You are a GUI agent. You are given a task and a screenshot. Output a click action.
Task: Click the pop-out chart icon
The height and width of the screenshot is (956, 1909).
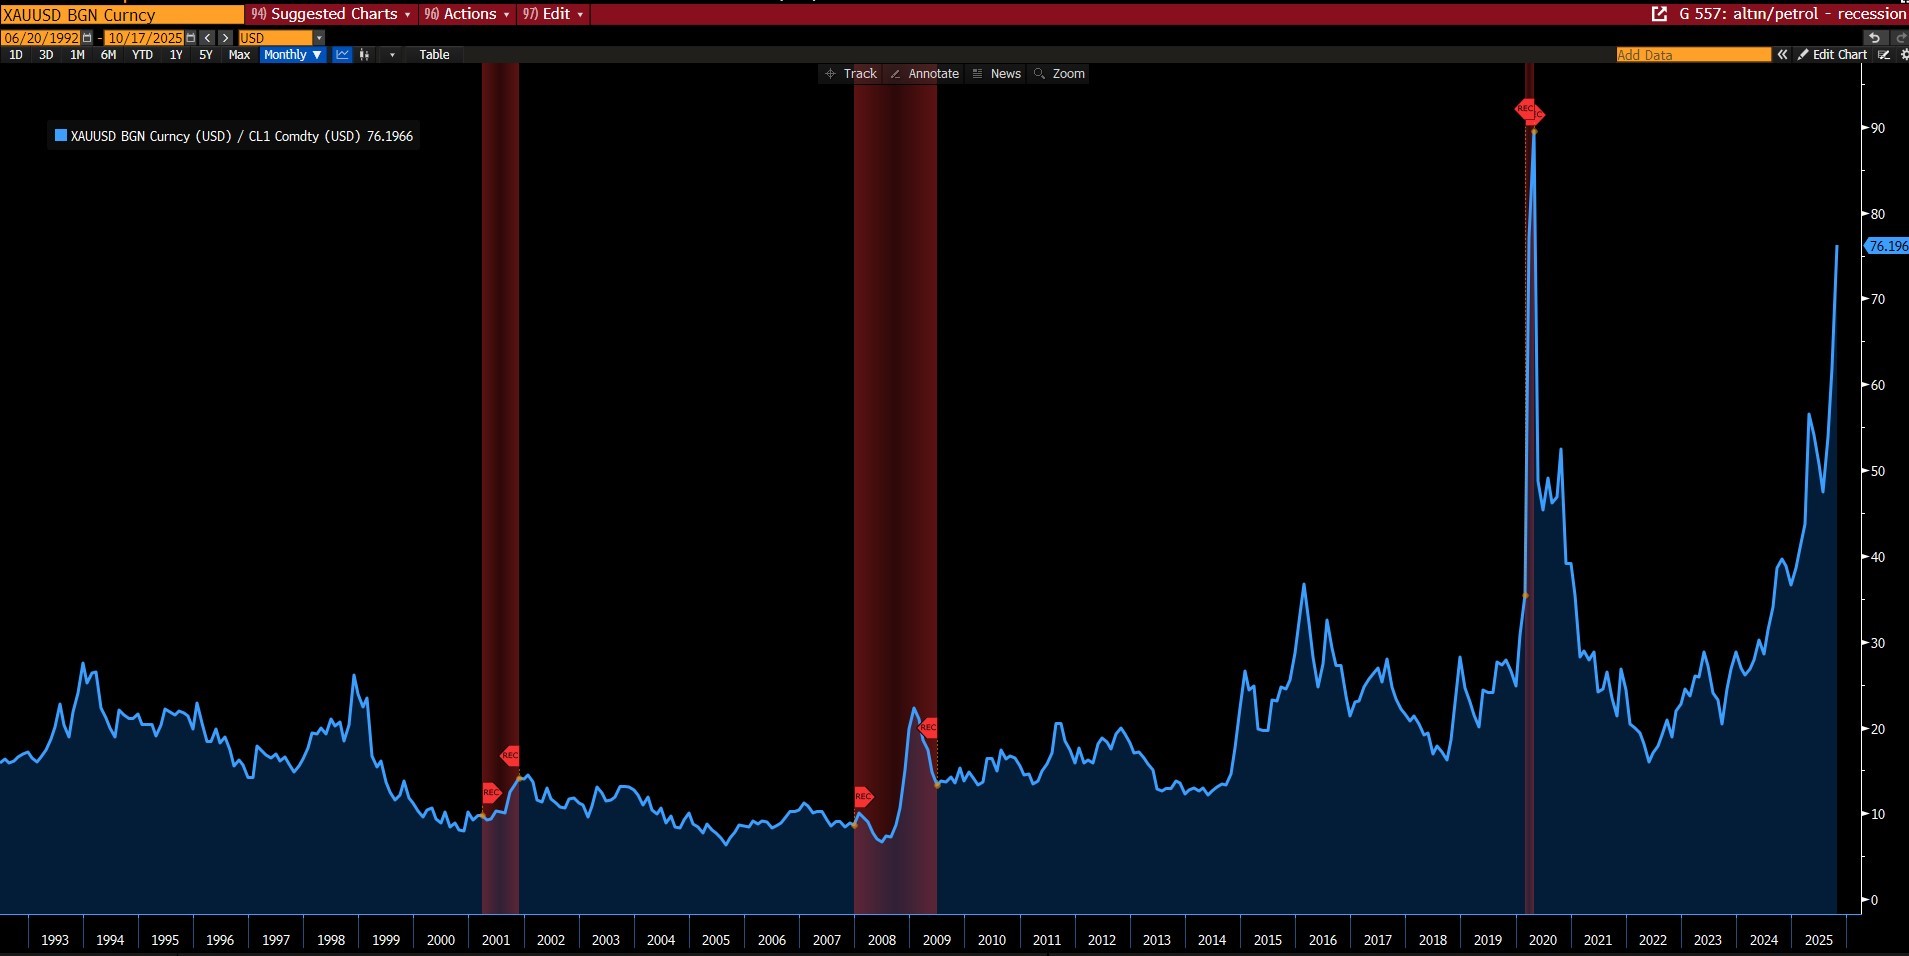pos(1659,14)
